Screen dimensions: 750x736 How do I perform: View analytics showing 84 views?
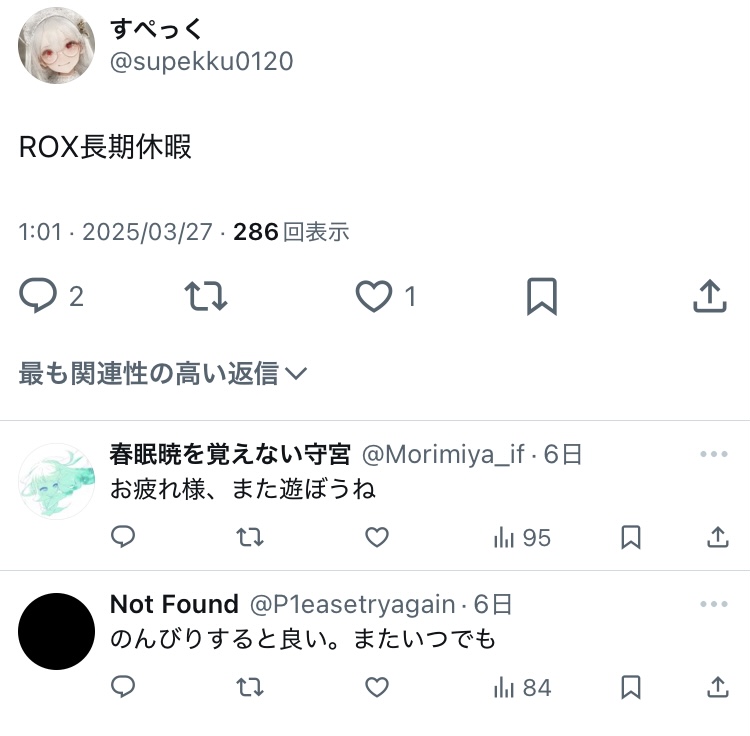pyautogui.click(x=522, y=688)
